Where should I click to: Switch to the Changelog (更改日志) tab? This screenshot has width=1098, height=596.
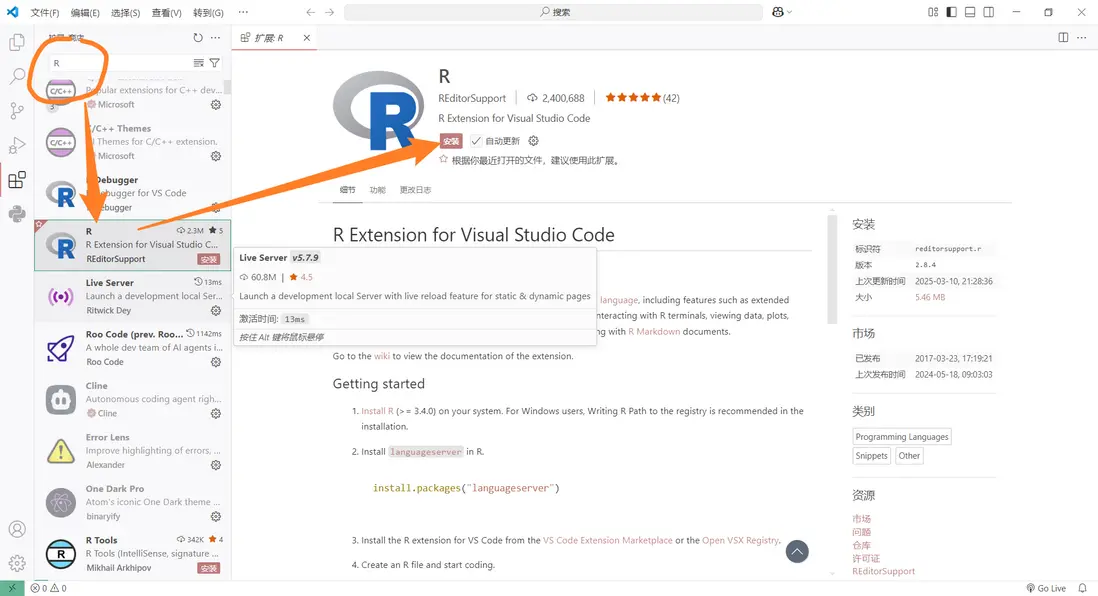(x=415, y=190)
